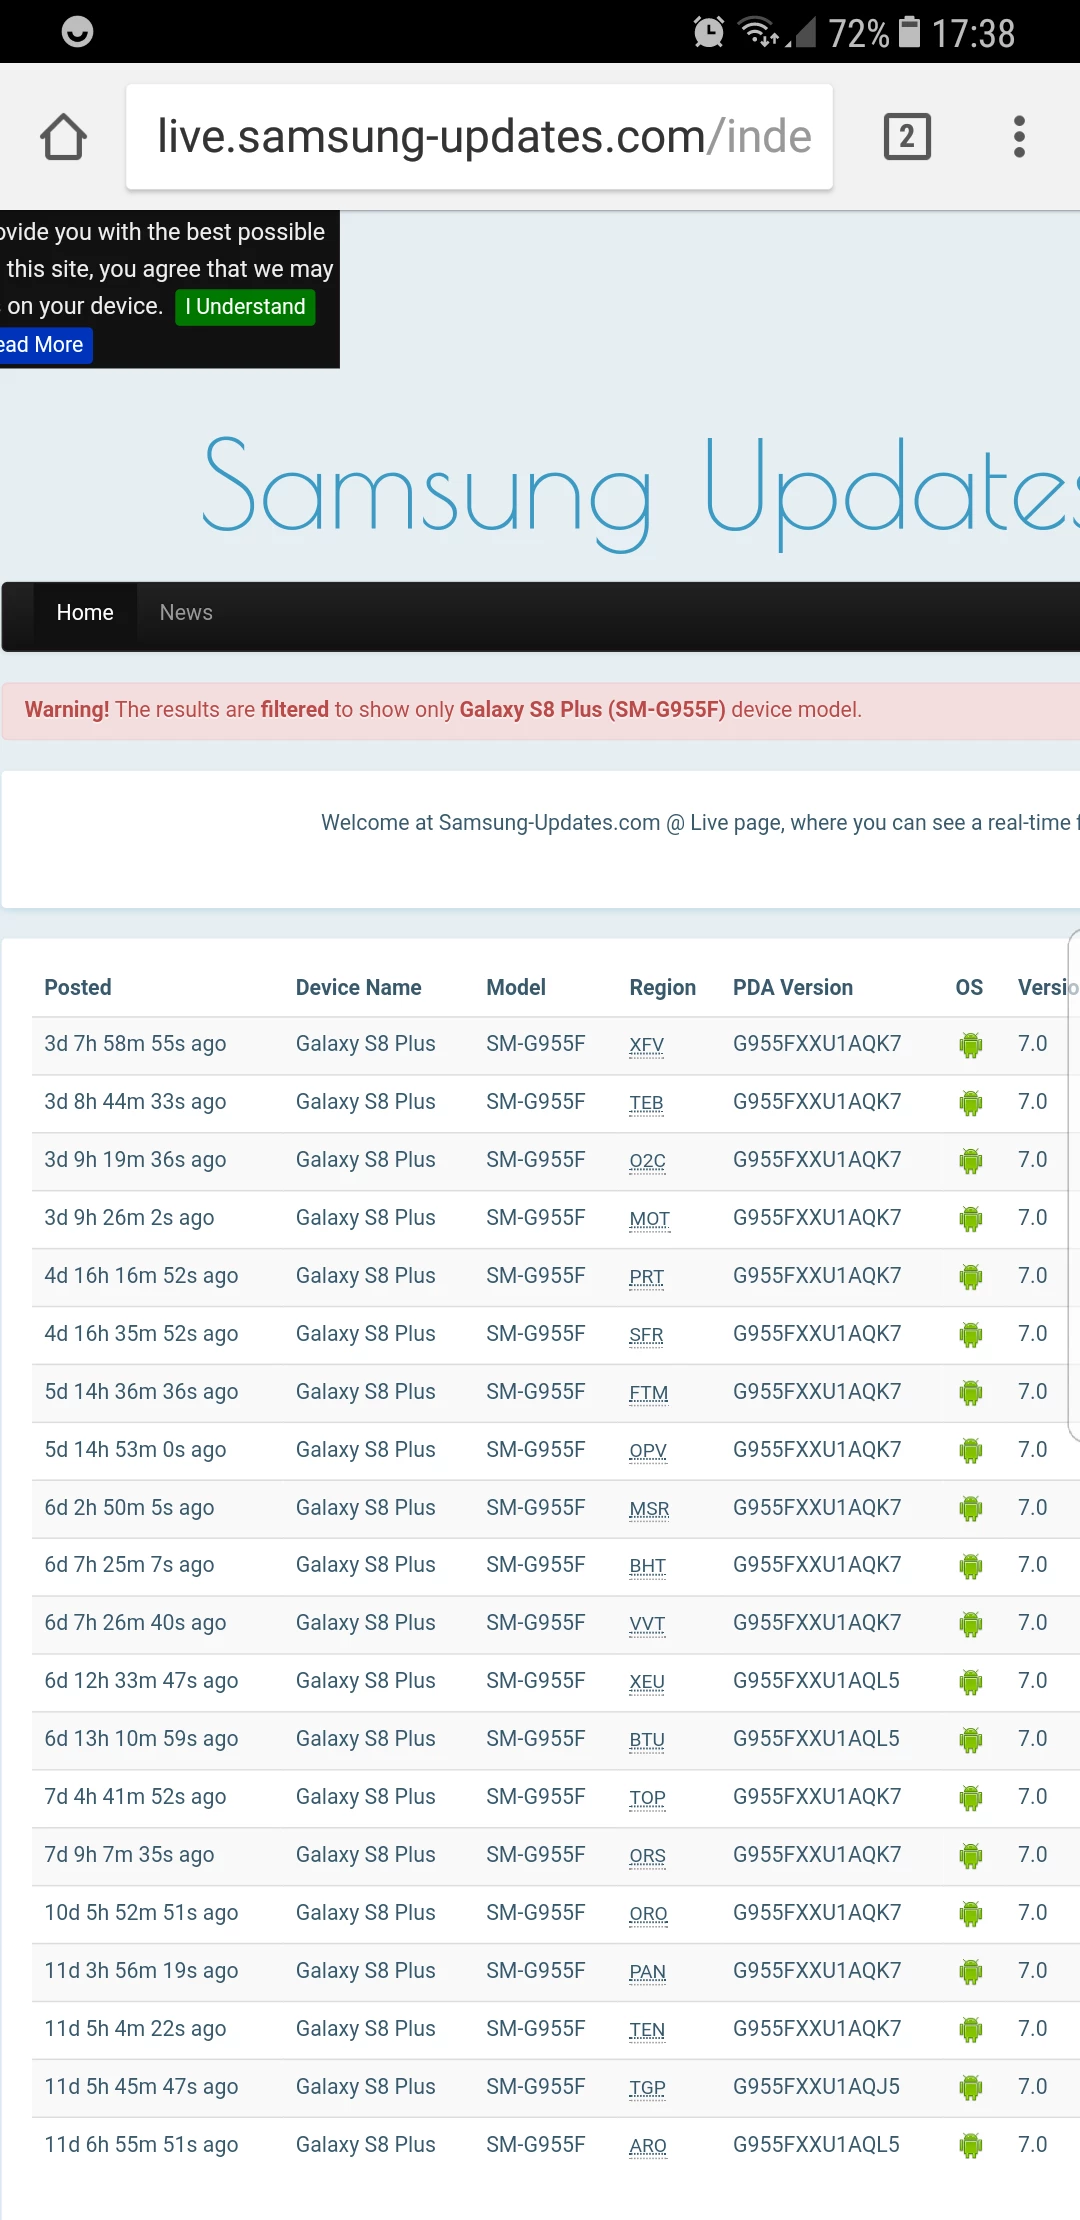Click the ORO region code

(648, 1914)
